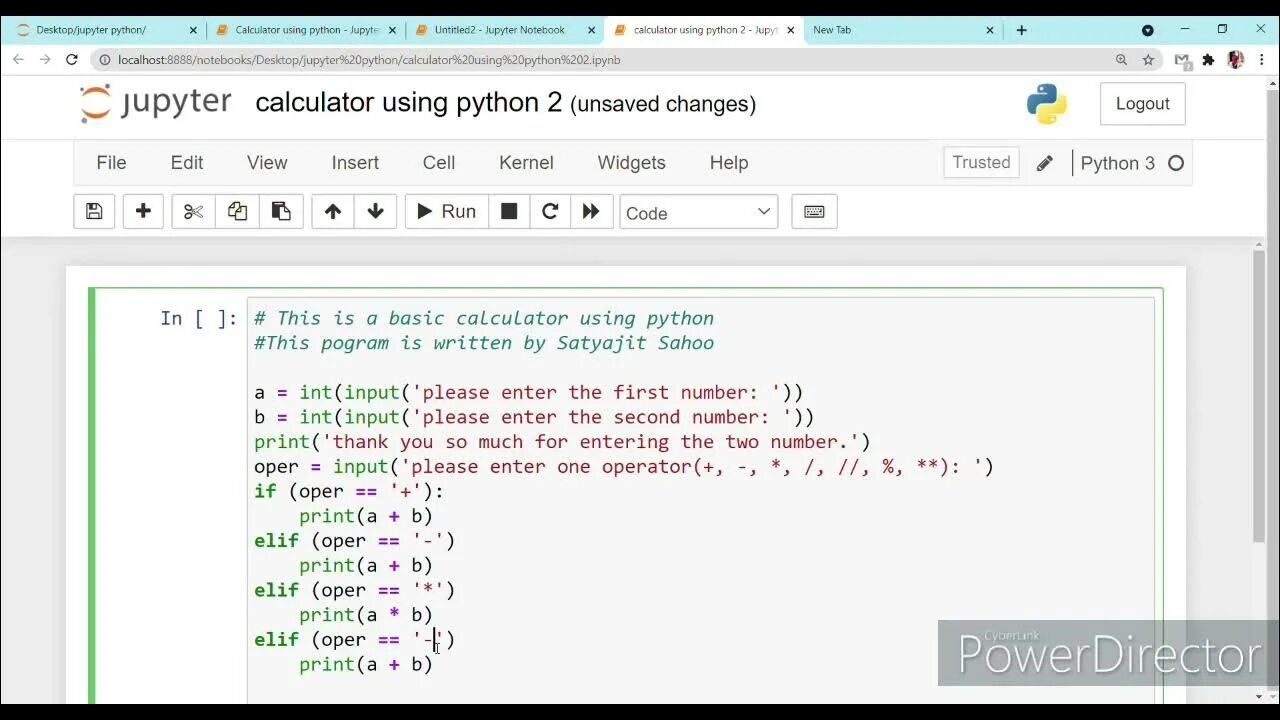
Task: Open the Help menu
Action: (729, 162)
